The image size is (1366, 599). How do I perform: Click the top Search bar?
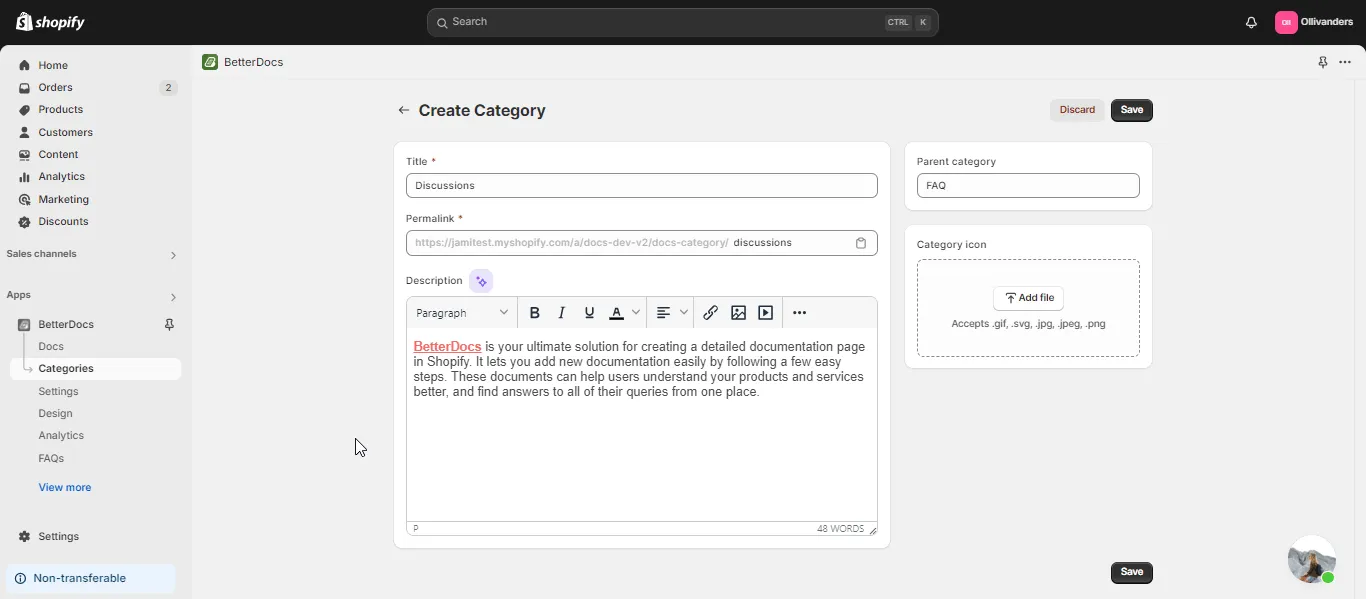(682, 22)
